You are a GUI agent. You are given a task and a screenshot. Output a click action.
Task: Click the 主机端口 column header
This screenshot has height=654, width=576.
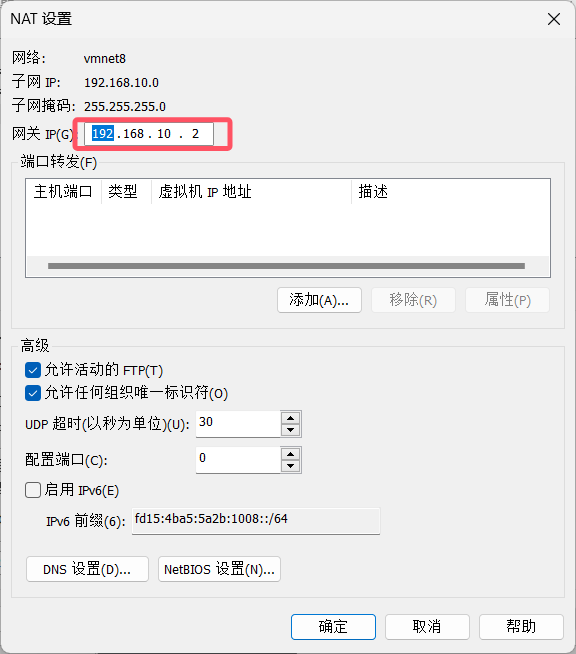[63, 191]
